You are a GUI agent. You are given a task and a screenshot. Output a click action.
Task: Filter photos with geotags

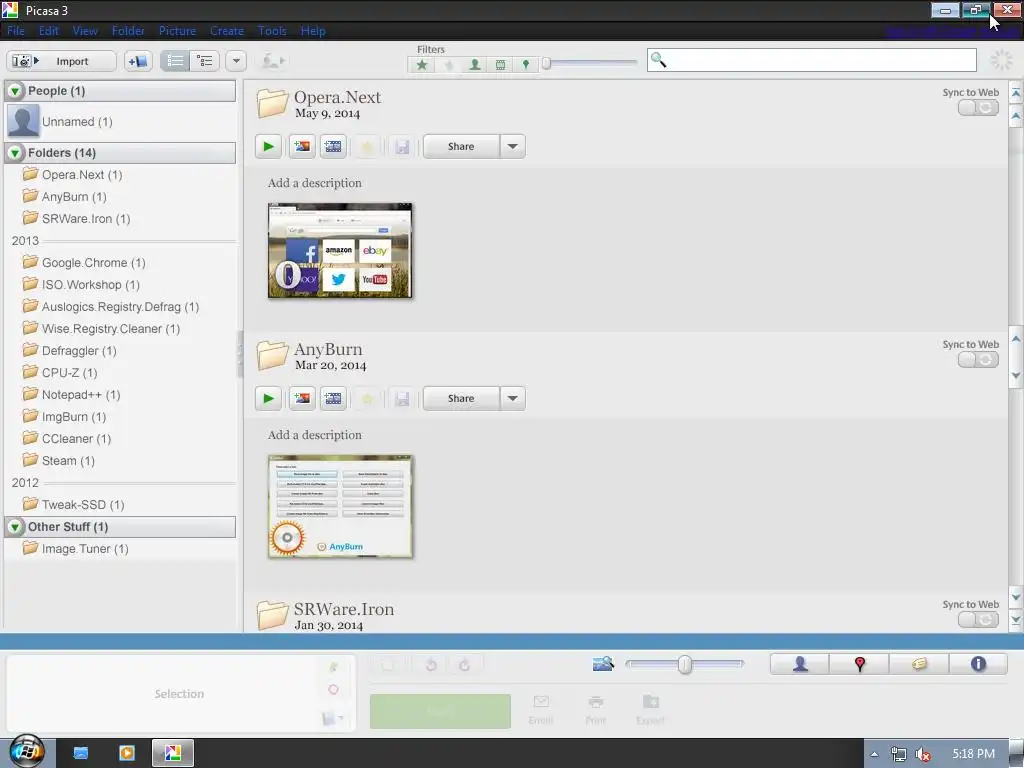[x=526, y=65]
